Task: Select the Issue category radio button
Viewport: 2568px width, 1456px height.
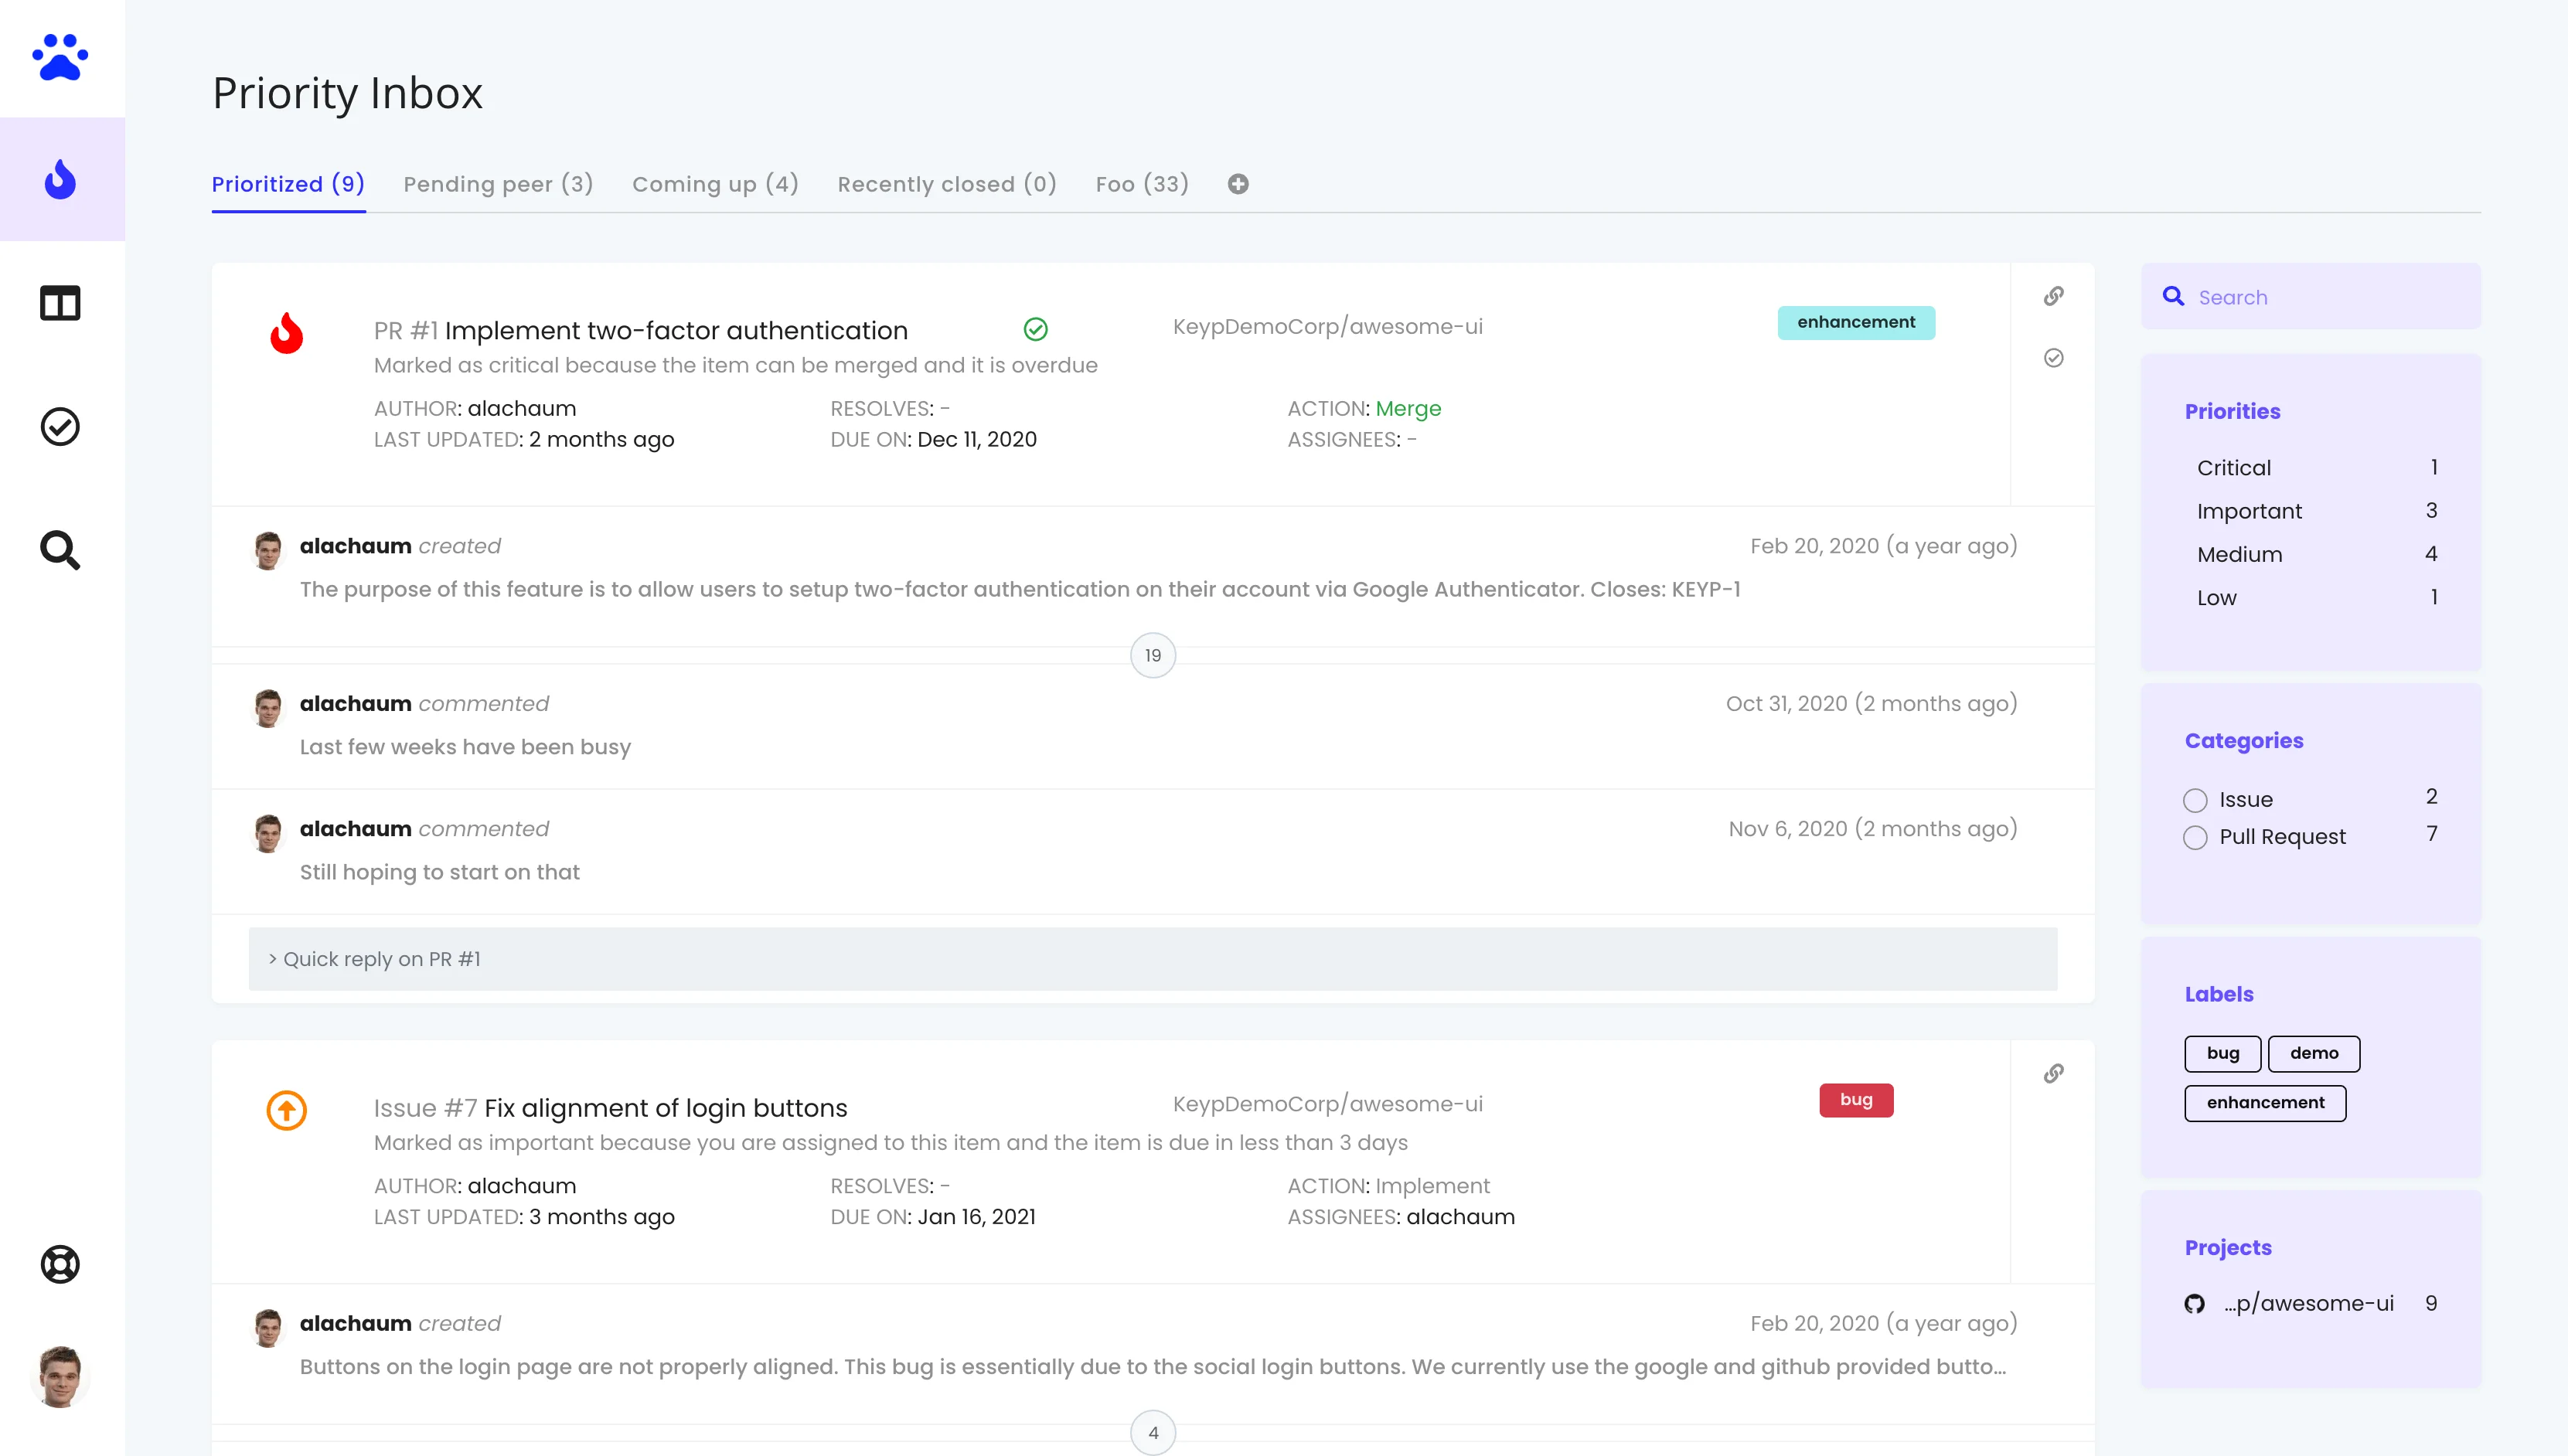Action: (x=2195, y=799)
